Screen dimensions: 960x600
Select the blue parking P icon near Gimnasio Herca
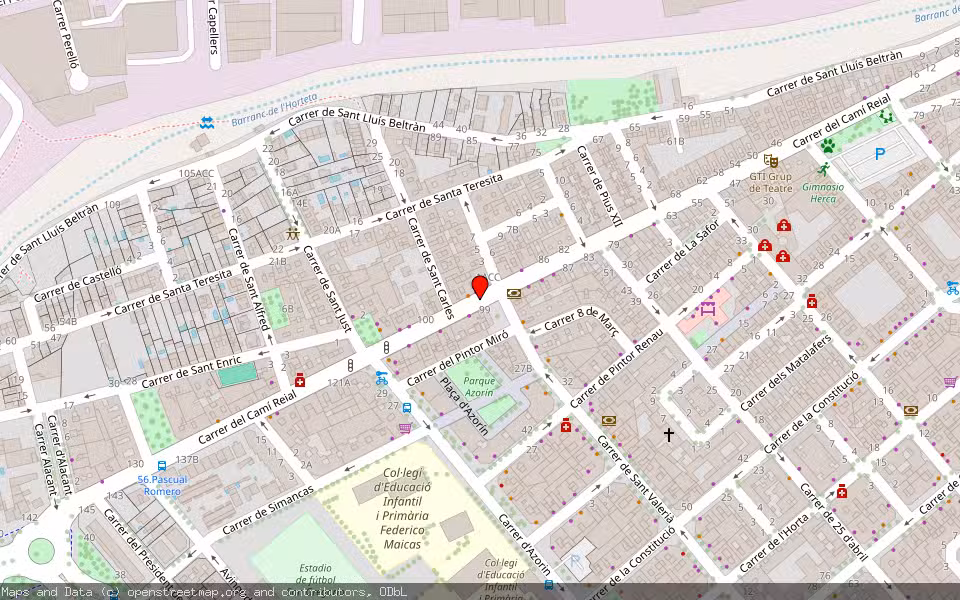click(878, 153)
